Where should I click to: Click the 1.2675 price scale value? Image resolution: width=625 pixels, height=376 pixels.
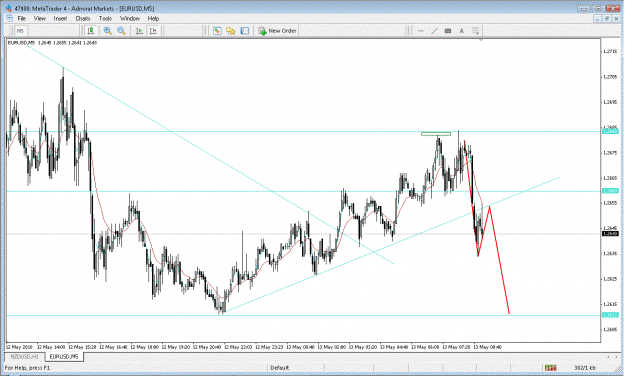click(610, 153)
